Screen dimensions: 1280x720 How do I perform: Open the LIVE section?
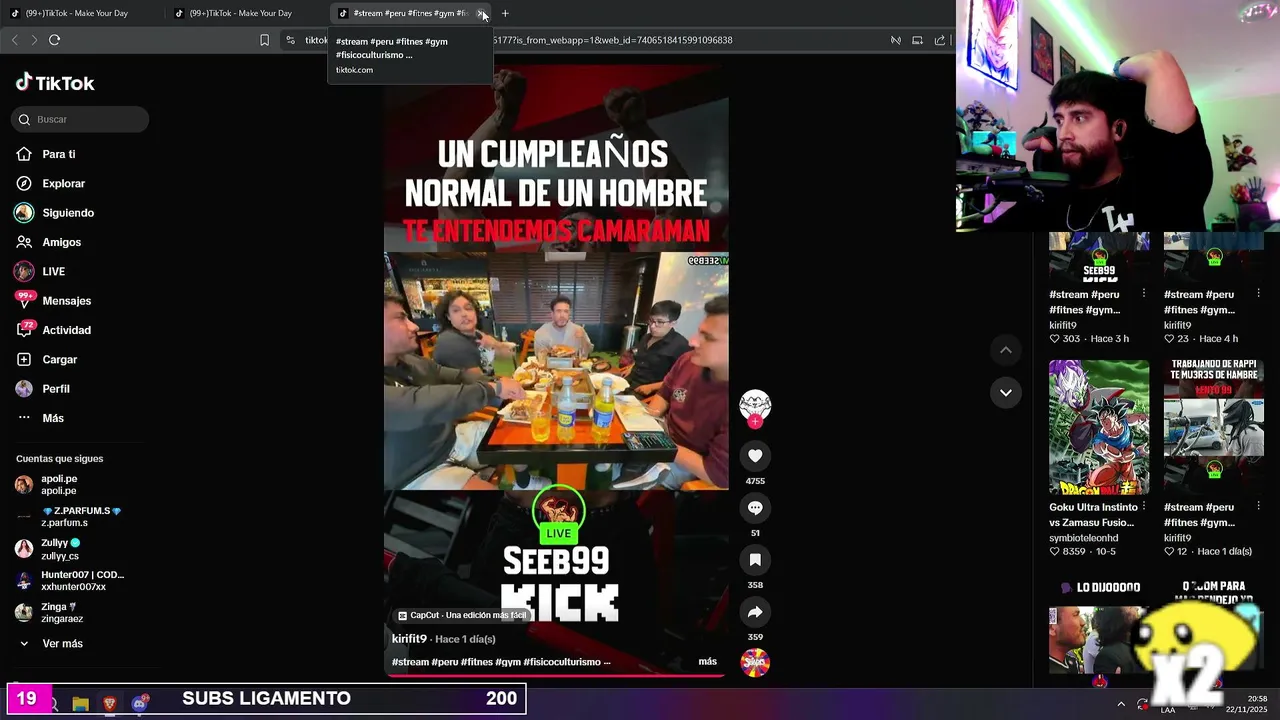coord(40,271)
